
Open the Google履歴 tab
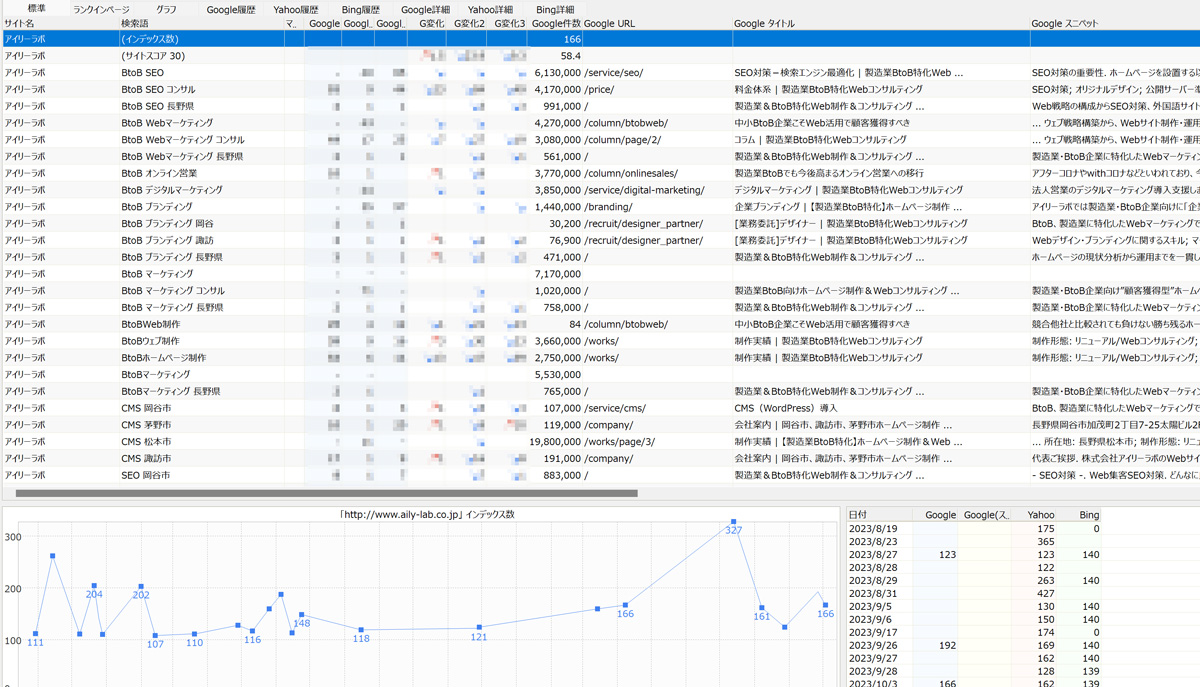231,9
